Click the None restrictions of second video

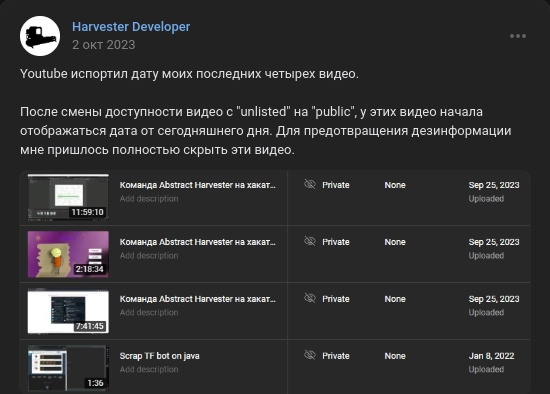tap(395, 242)
